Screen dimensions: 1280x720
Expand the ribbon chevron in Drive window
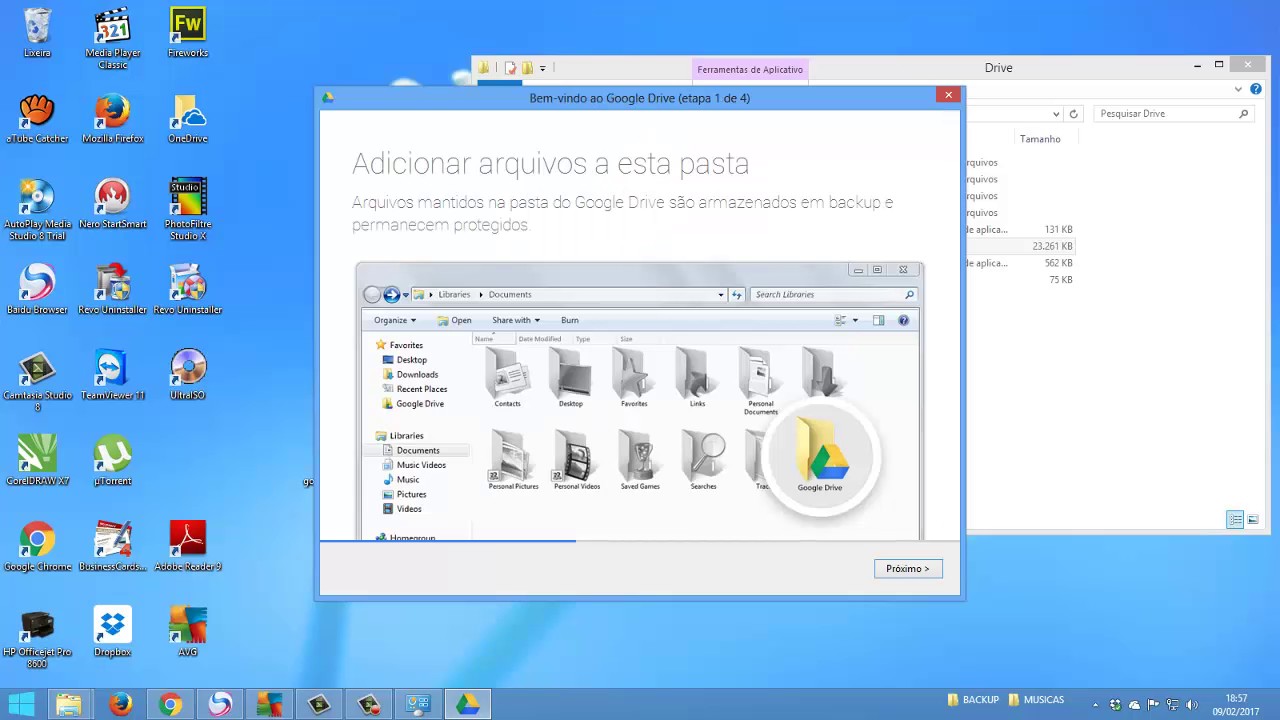click(1237, 90)
